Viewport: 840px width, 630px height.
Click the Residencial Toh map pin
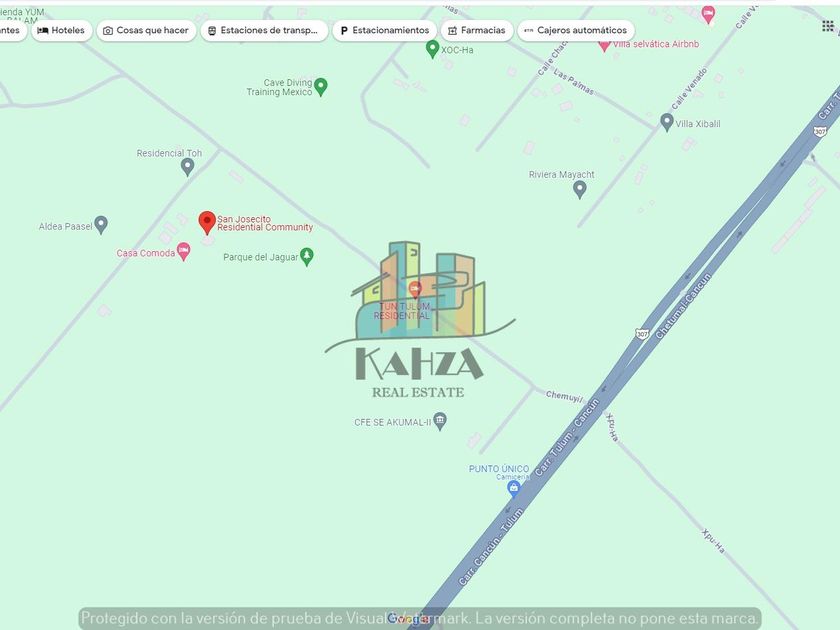click(x=187, y=167)
